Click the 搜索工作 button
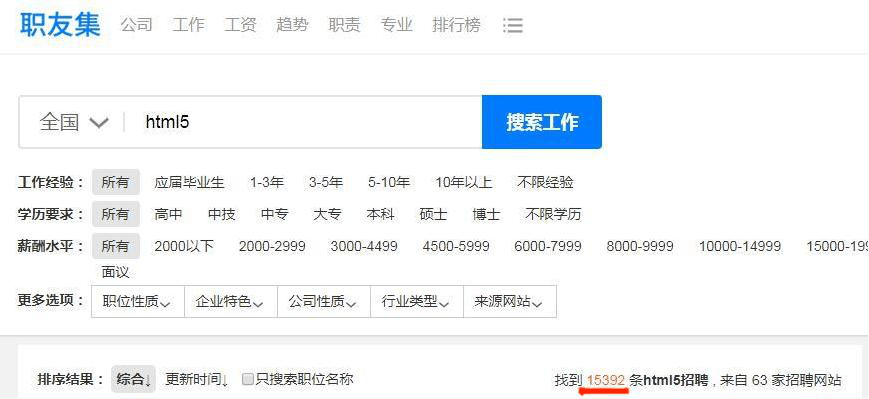869x399 pixels. [x=542, y=122]
